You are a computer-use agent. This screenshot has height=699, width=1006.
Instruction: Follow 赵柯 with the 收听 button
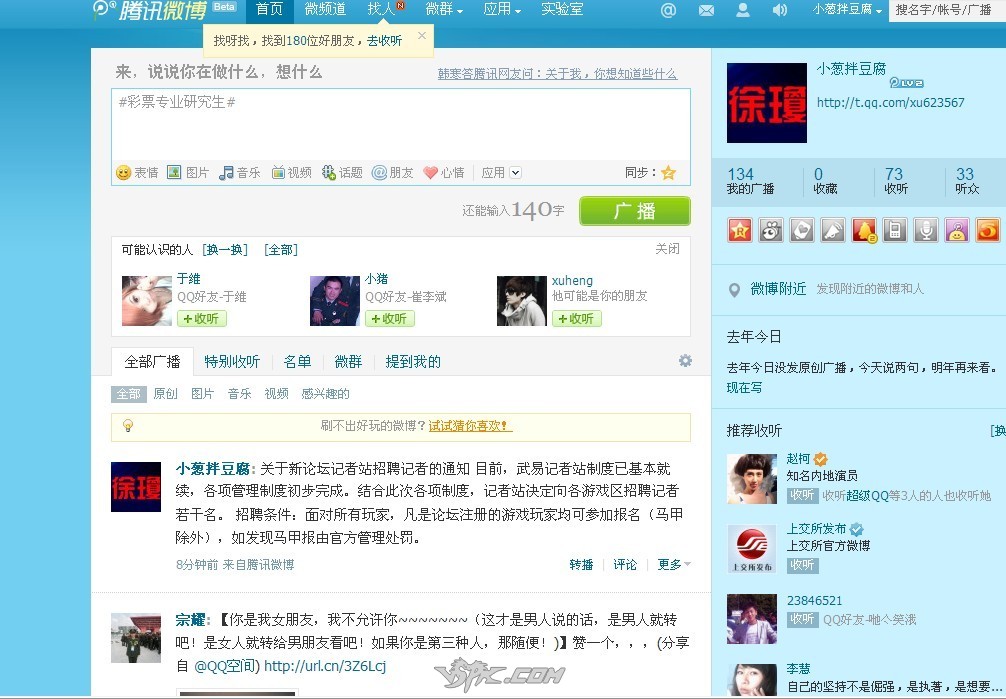click(x=802, y=495)
